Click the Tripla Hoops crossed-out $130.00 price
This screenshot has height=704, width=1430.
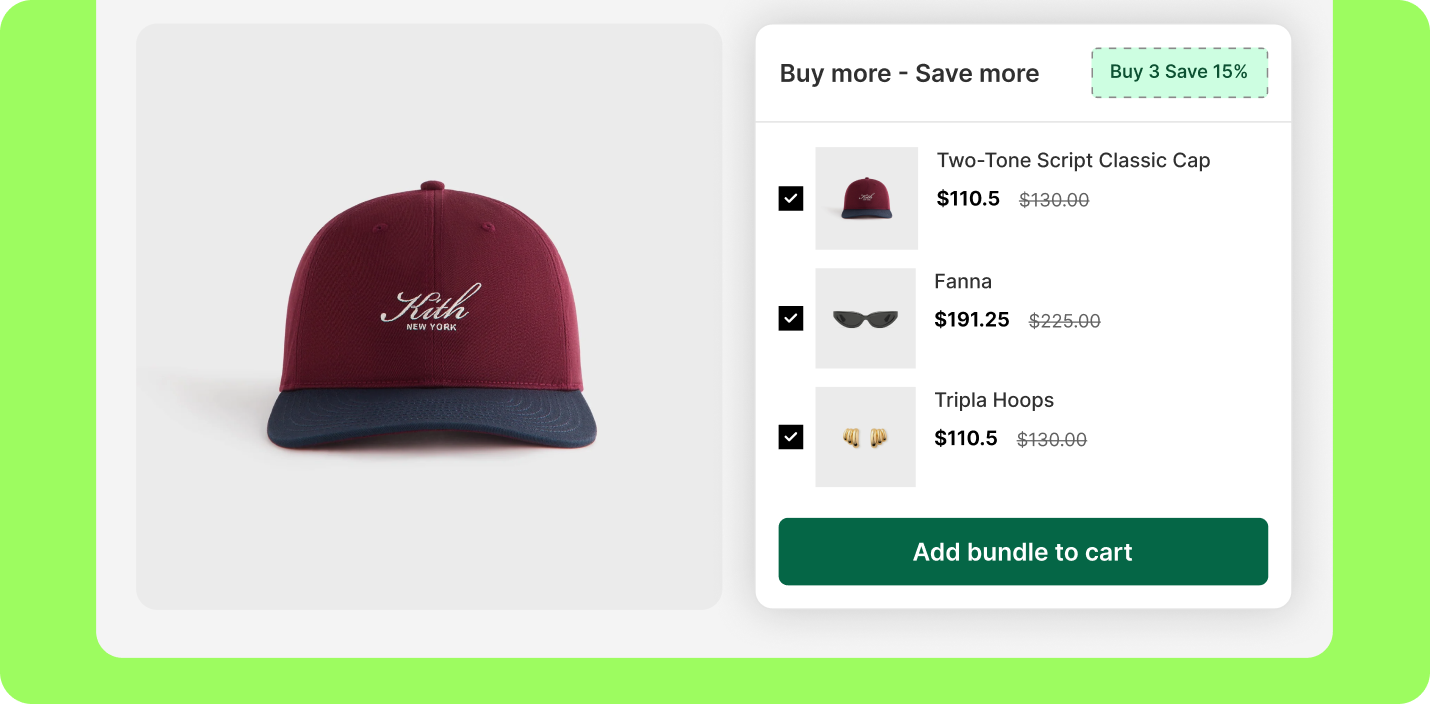[1052, 439]
